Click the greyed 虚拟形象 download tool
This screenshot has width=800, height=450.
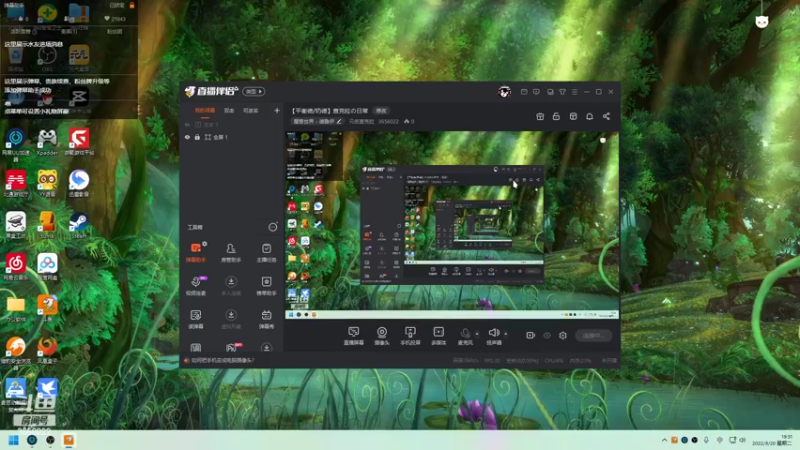coord(231,319)
